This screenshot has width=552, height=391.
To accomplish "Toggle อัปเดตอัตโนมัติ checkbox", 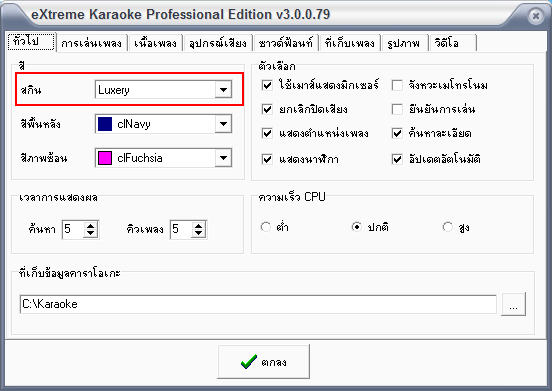I will tap(397, 159).
